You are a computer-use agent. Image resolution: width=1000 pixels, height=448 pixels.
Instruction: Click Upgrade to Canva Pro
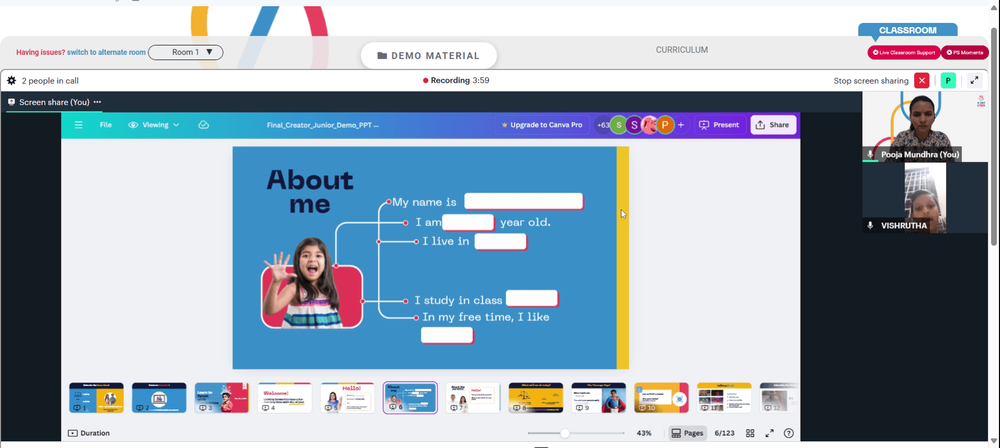[541, 125]
